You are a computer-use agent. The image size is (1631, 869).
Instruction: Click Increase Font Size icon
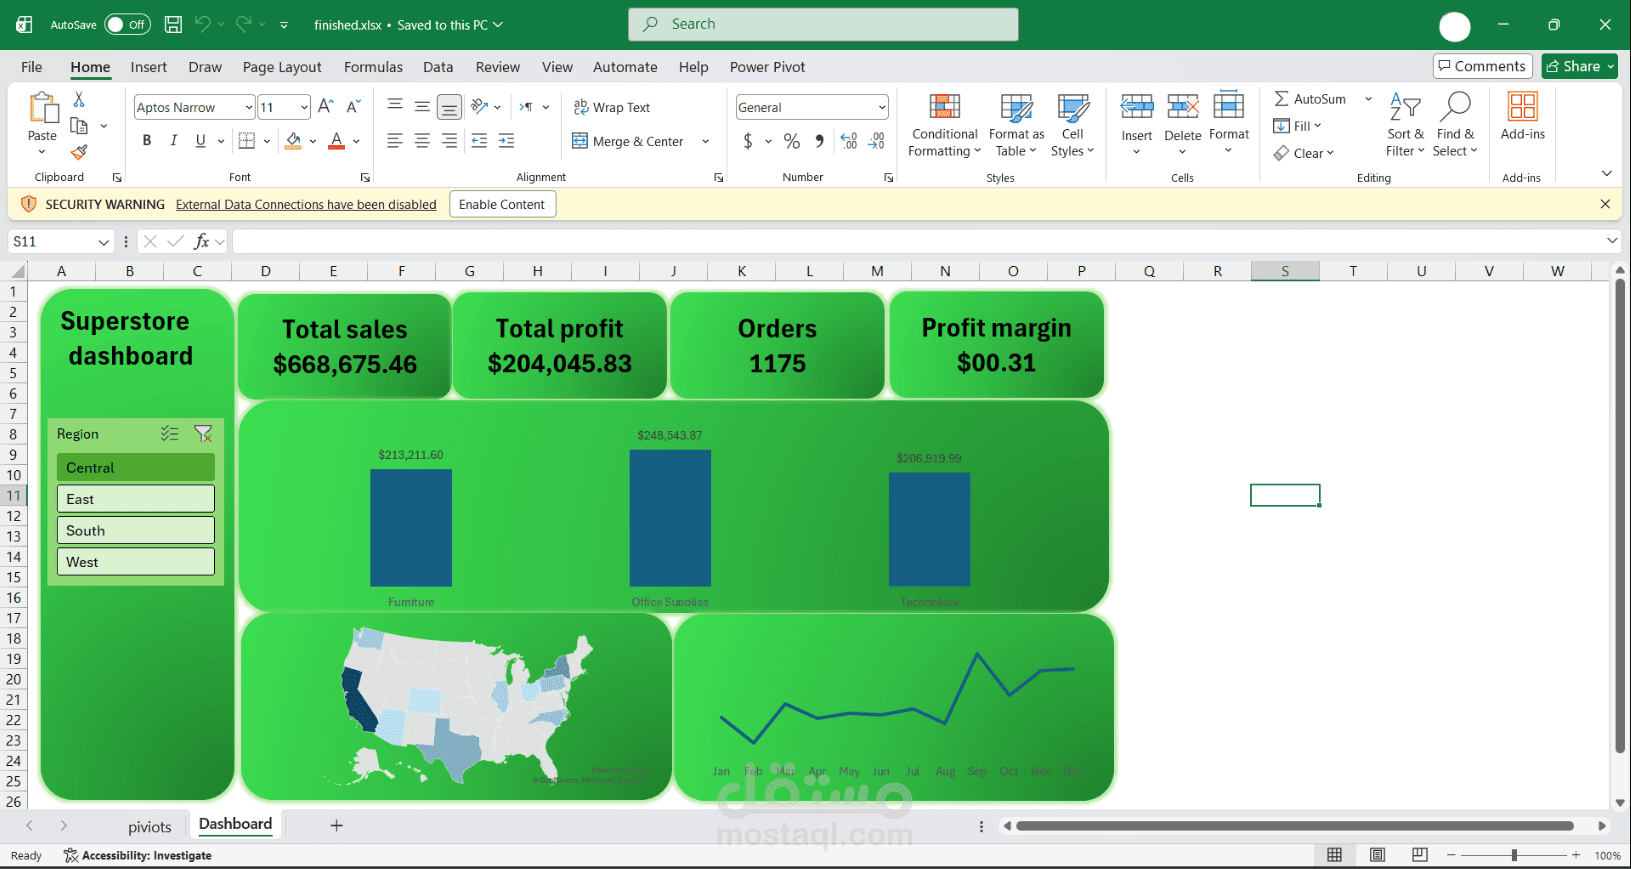325,107
